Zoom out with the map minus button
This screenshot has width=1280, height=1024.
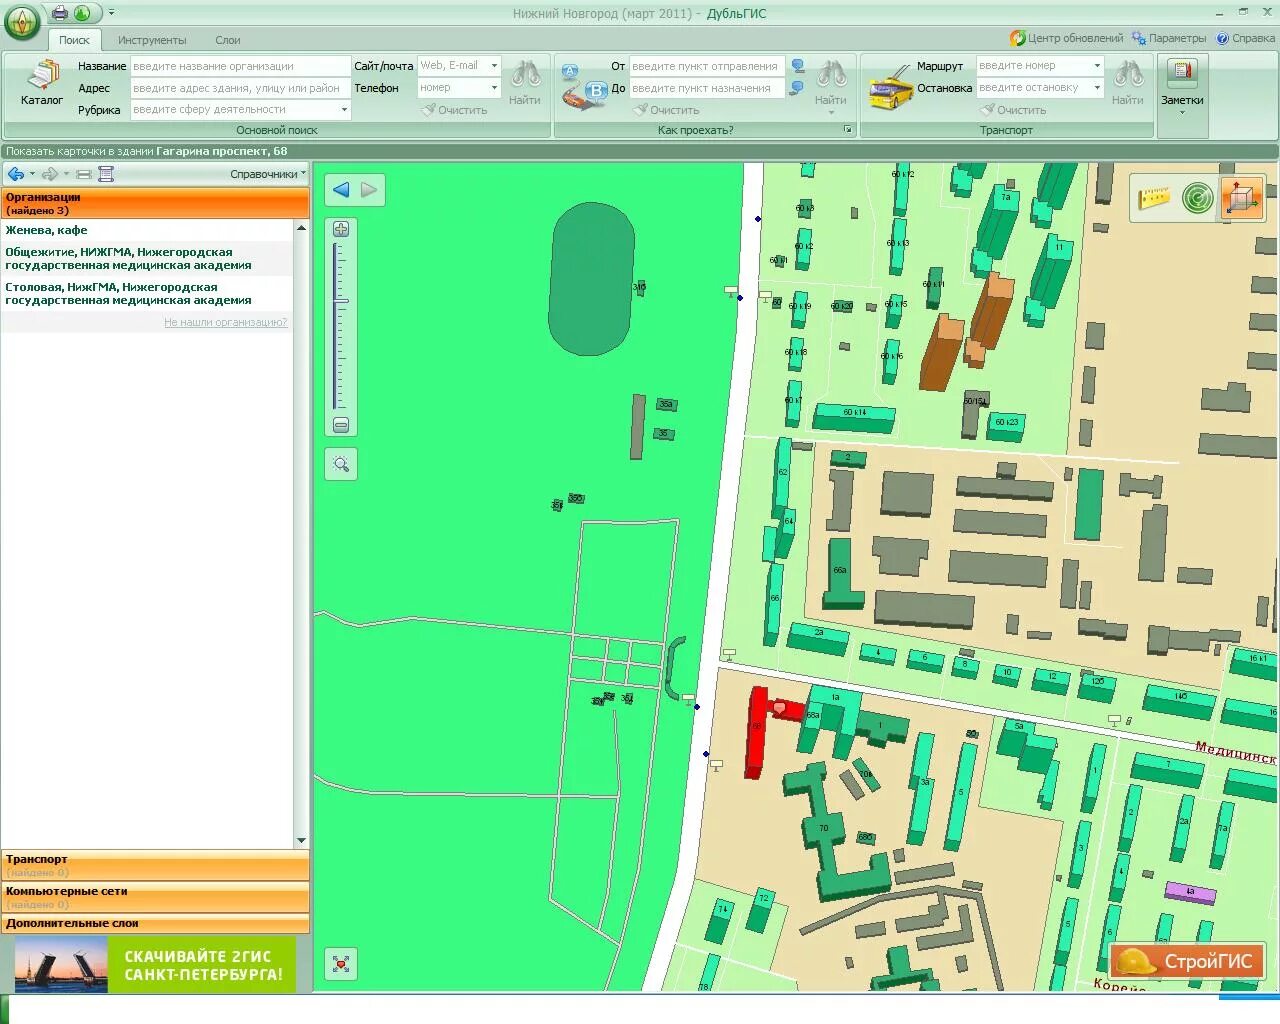(x=341, y=425)
